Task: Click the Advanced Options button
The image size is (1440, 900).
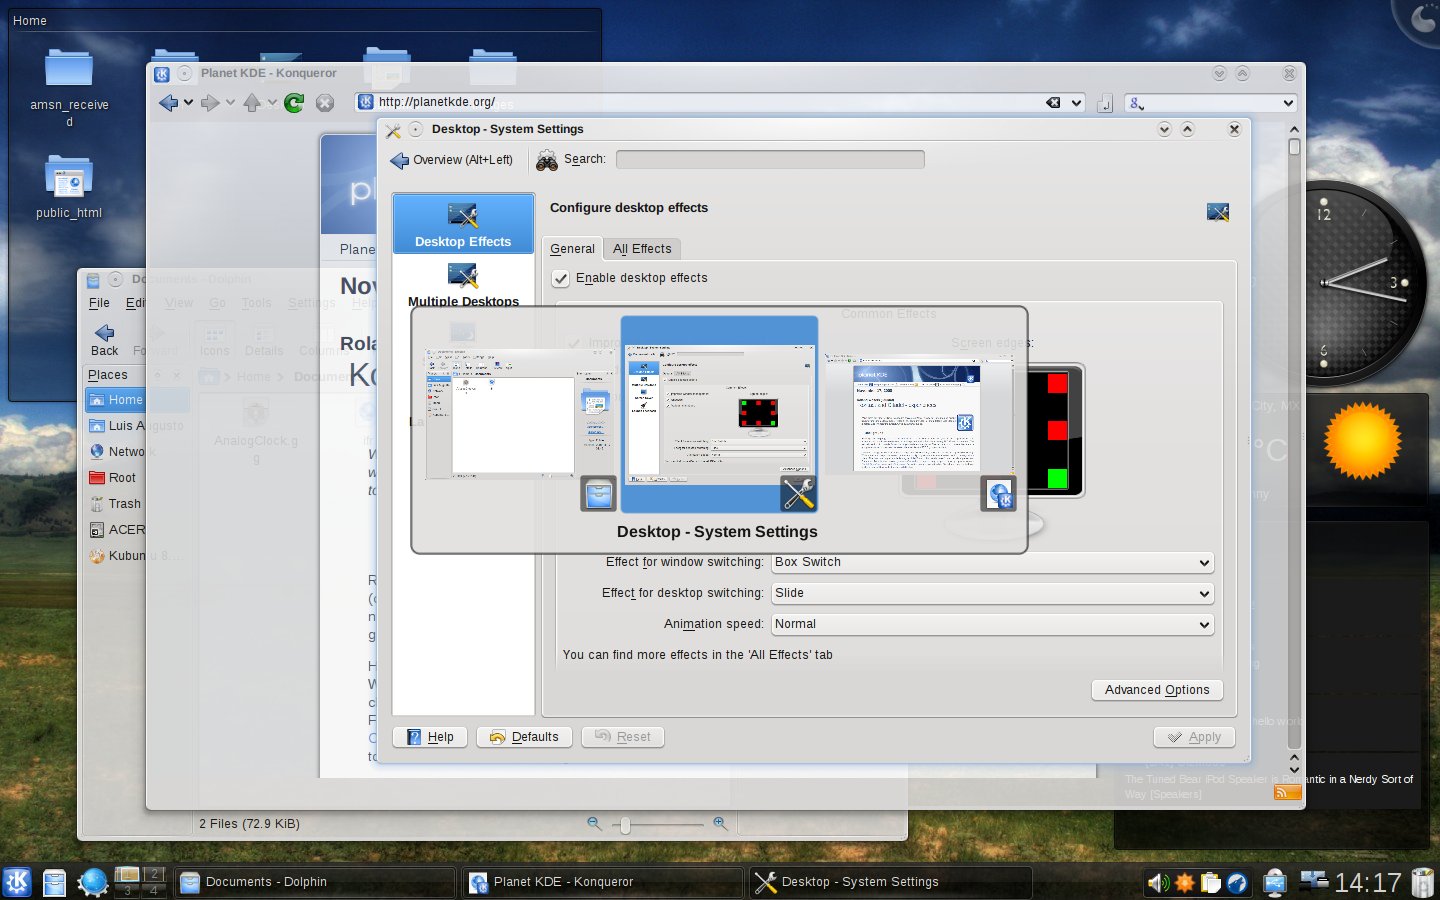Action: tap(1157, 690)
